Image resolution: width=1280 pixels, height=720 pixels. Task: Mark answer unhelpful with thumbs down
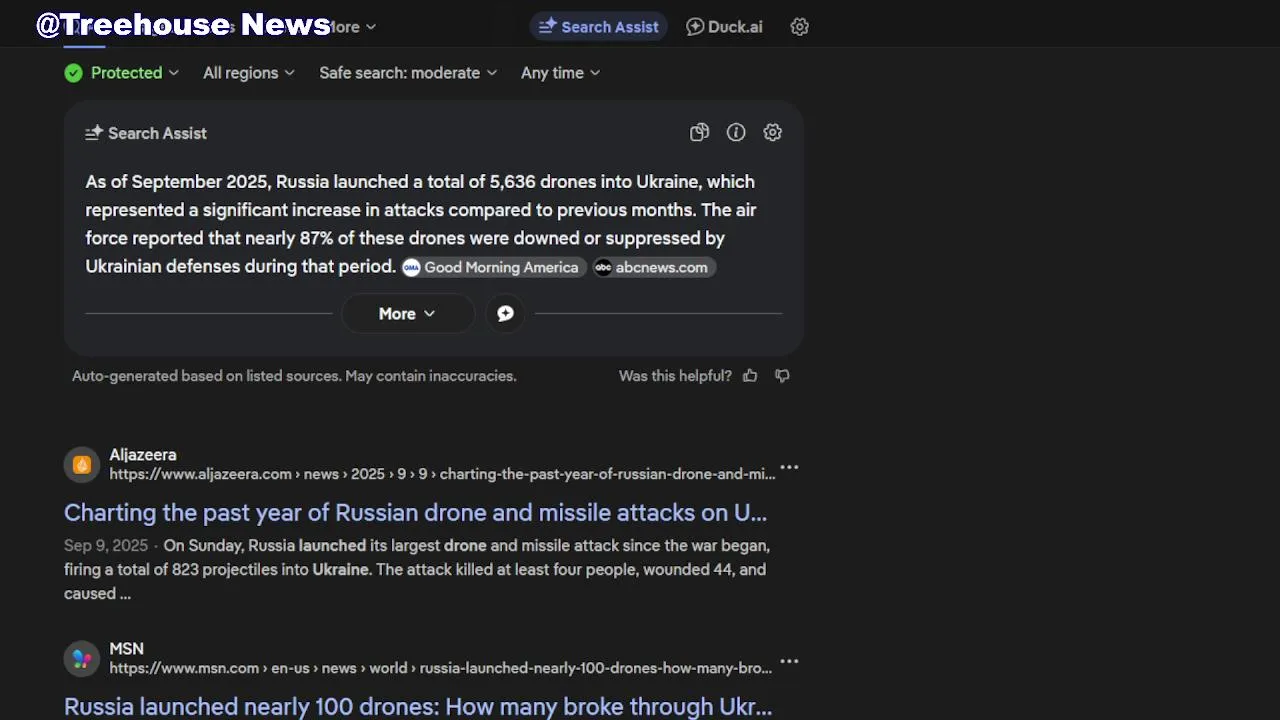click(x=783, y=376)
